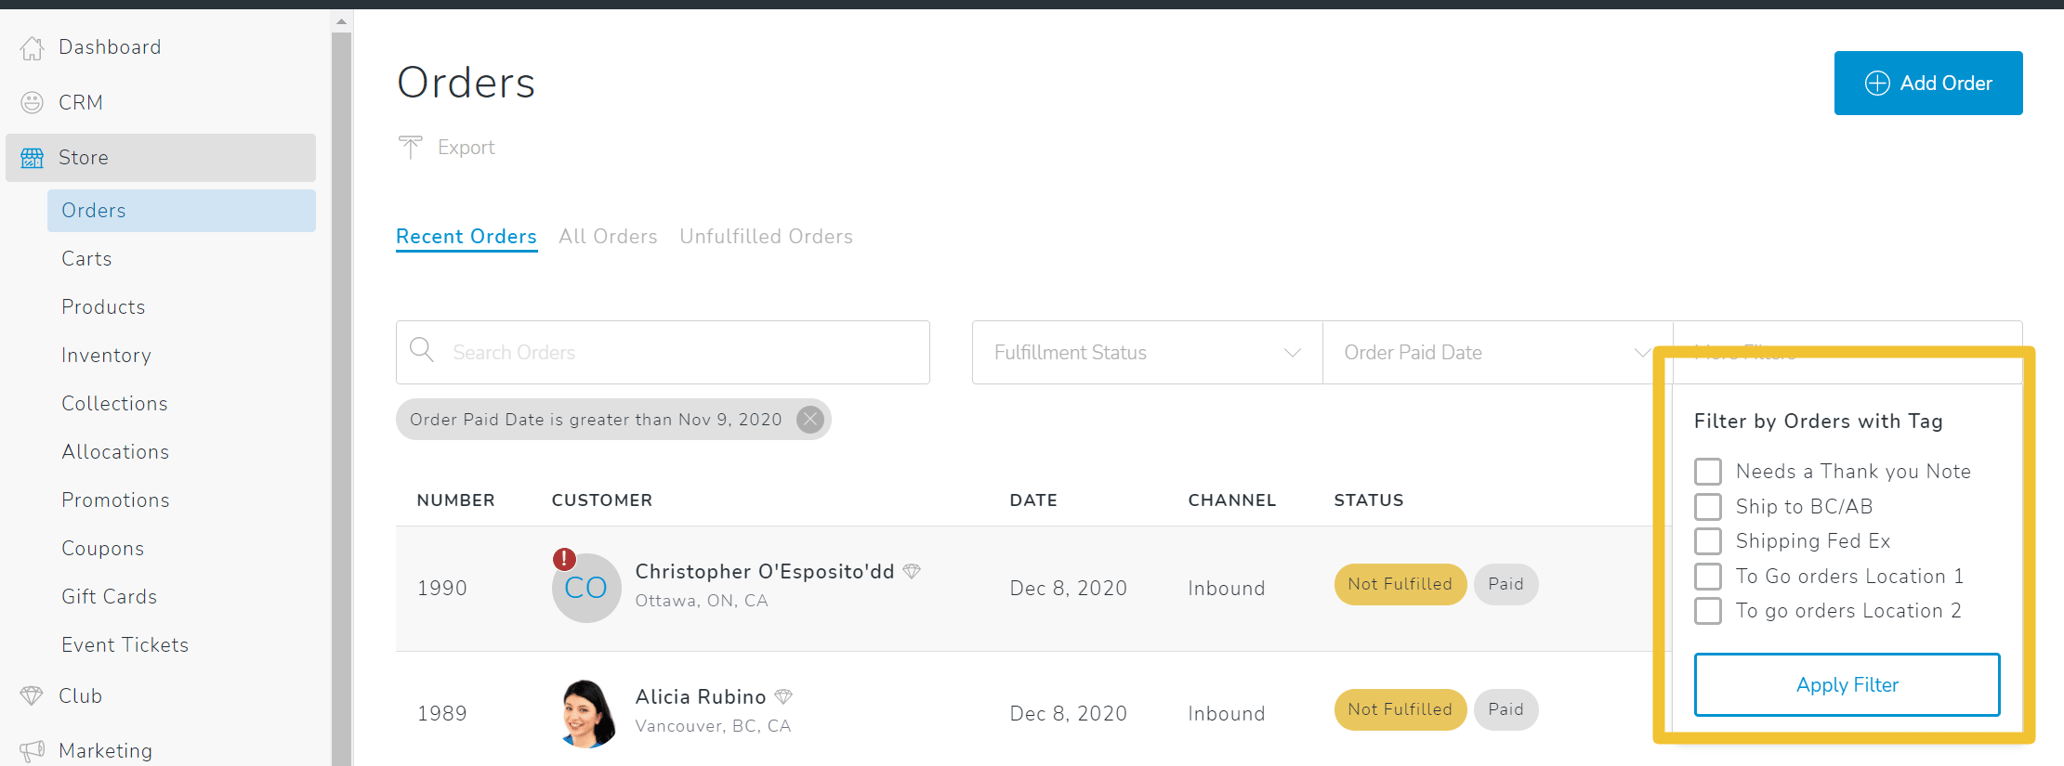Open the More Filters dropdown
The height and width of the screenshot is (766, 2064).
tap(1848, 352)
